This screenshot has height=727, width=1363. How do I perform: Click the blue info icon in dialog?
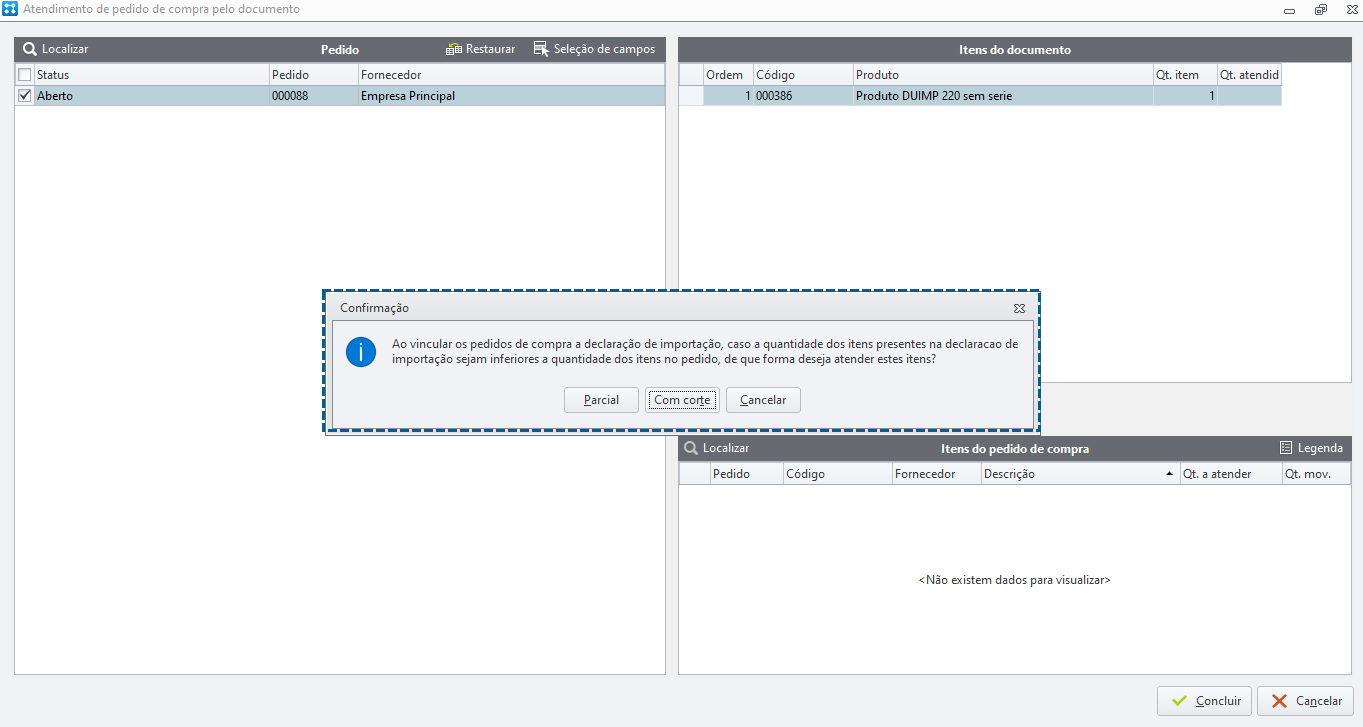[x=360, y=352]
